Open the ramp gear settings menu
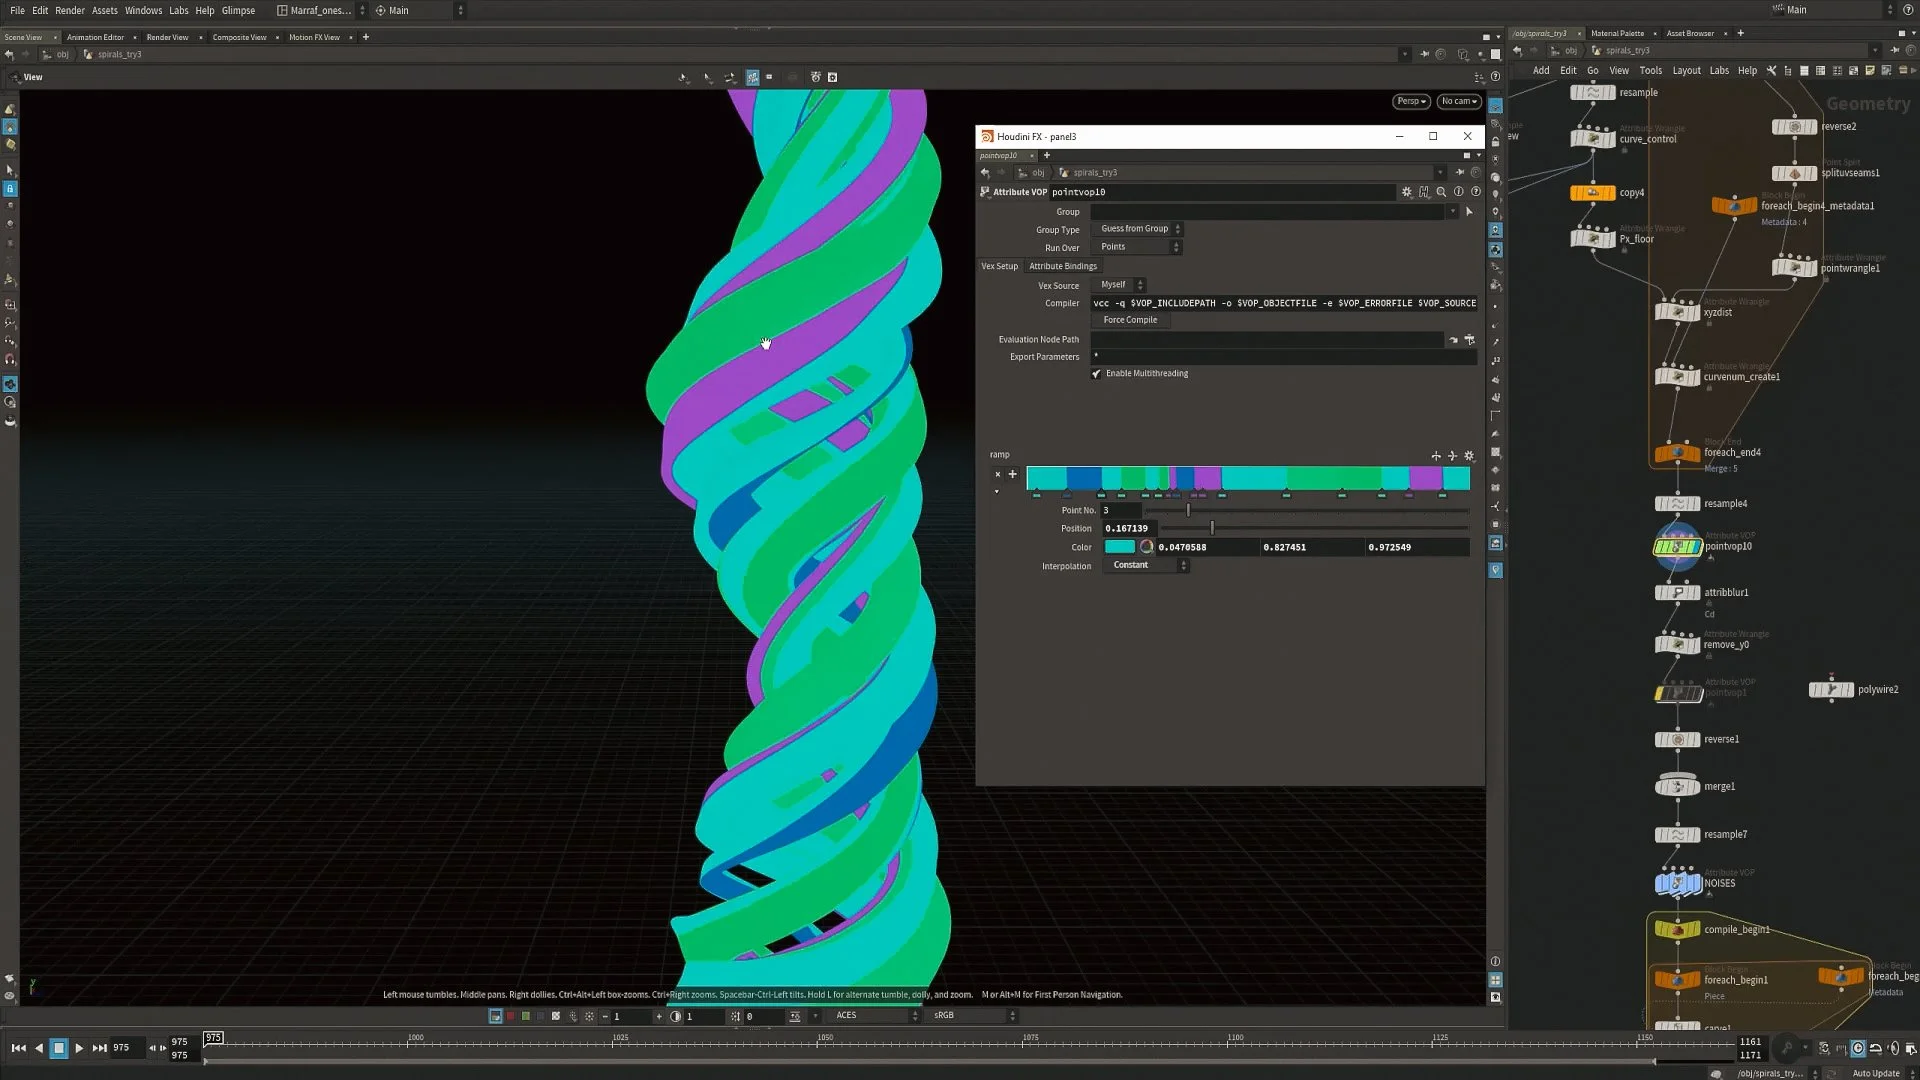1920x1080 pixels. [1469, 456]
